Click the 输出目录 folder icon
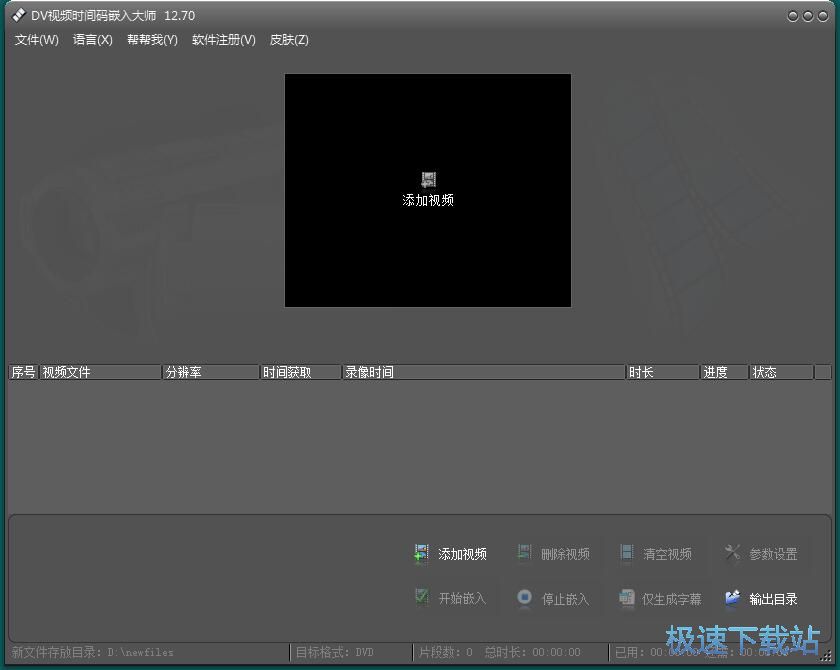The image size is (840, 670). [x=732, y=597]
